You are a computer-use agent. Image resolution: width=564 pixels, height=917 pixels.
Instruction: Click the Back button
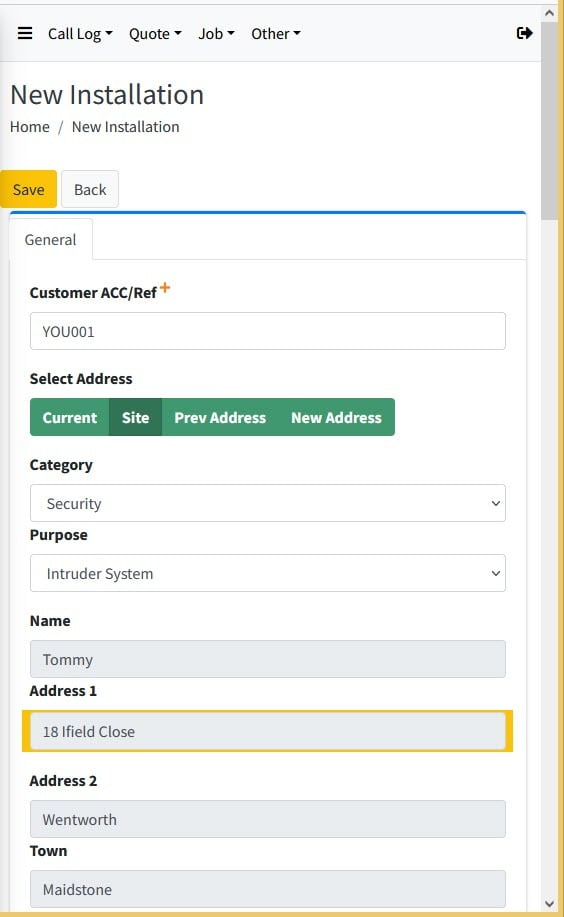pos(90,189)
